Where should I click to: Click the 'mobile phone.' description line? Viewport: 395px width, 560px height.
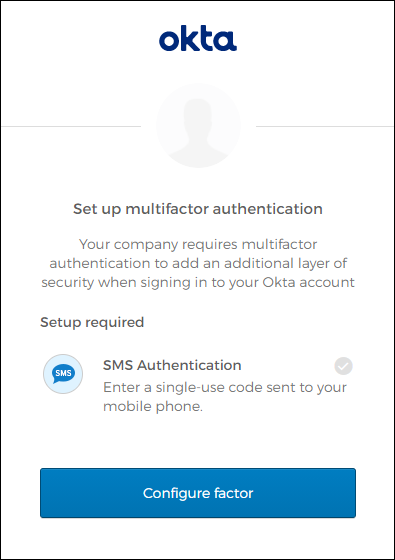(153, 406)
